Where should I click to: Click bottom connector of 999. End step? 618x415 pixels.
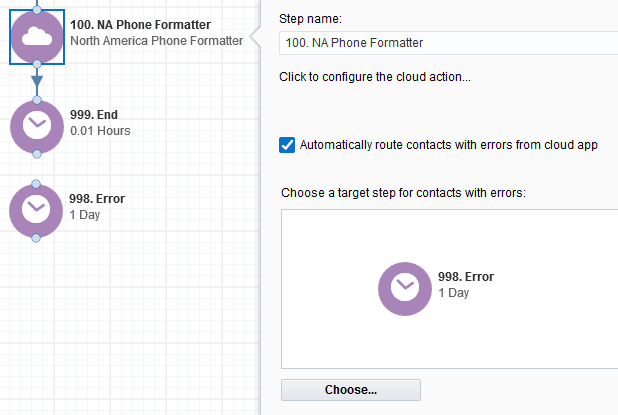pos(37,154)
